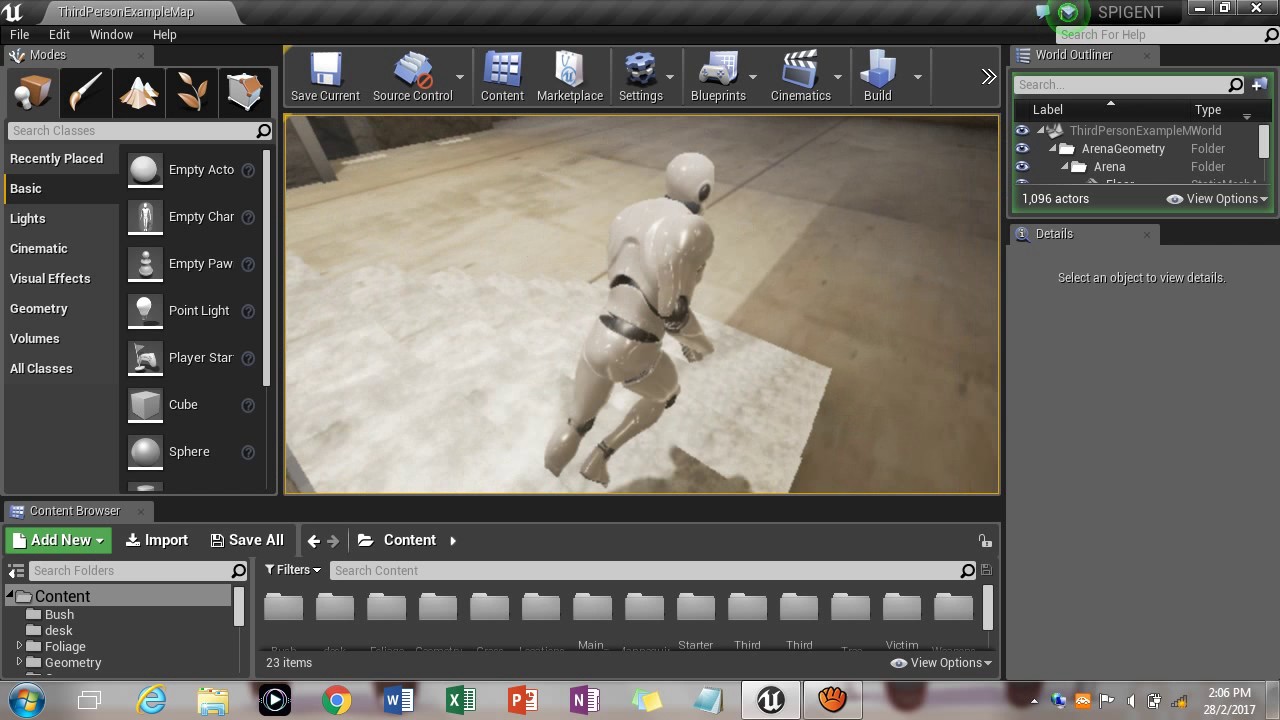This screenshot has width=1280, height=720.
Task: Toggle visibility of ThirdPersonExampleMap world
Action: click(x=1022, y=131)
